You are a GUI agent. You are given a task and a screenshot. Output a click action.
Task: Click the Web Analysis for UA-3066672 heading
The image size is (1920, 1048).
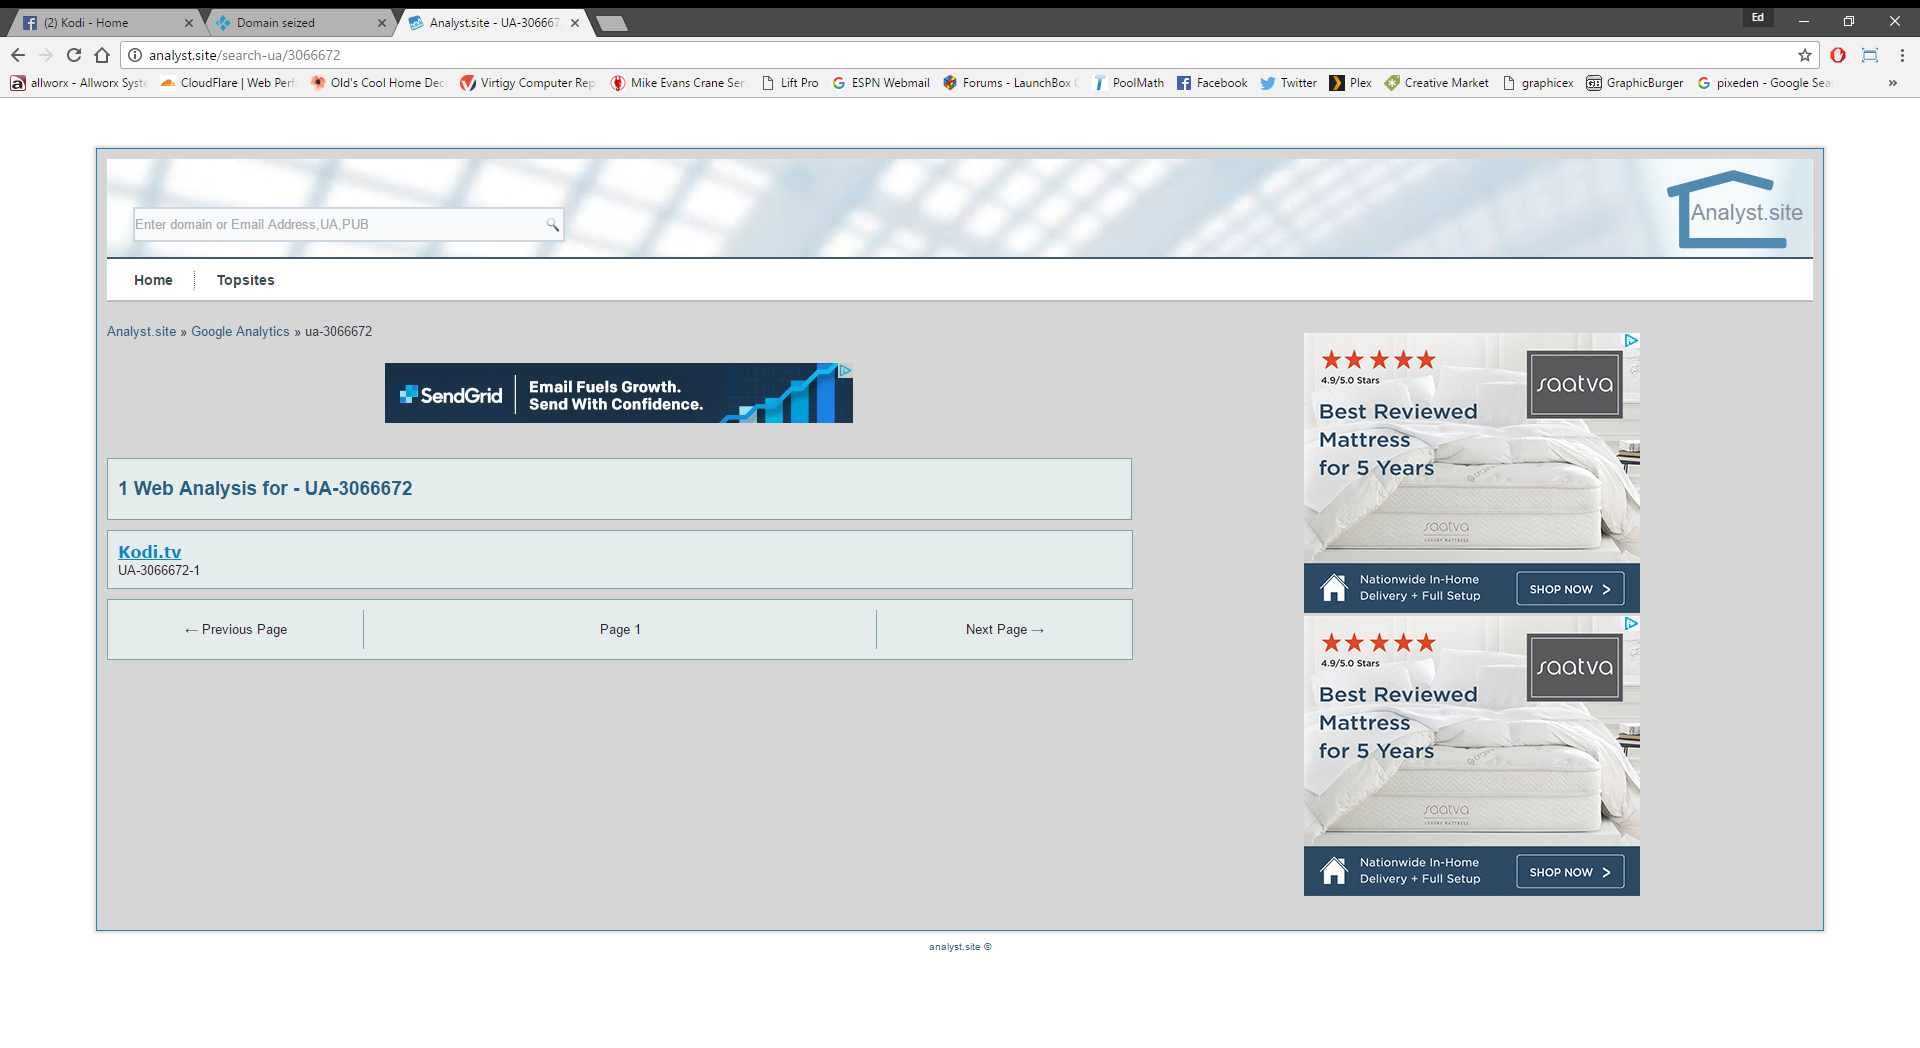point(265,489)
